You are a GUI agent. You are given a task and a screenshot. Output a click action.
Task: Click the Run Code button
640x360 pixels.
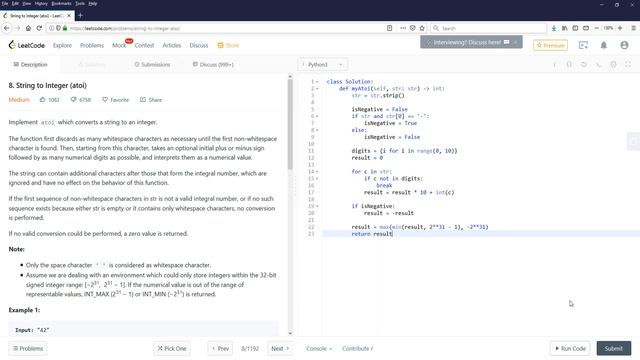tap(570, 349)
